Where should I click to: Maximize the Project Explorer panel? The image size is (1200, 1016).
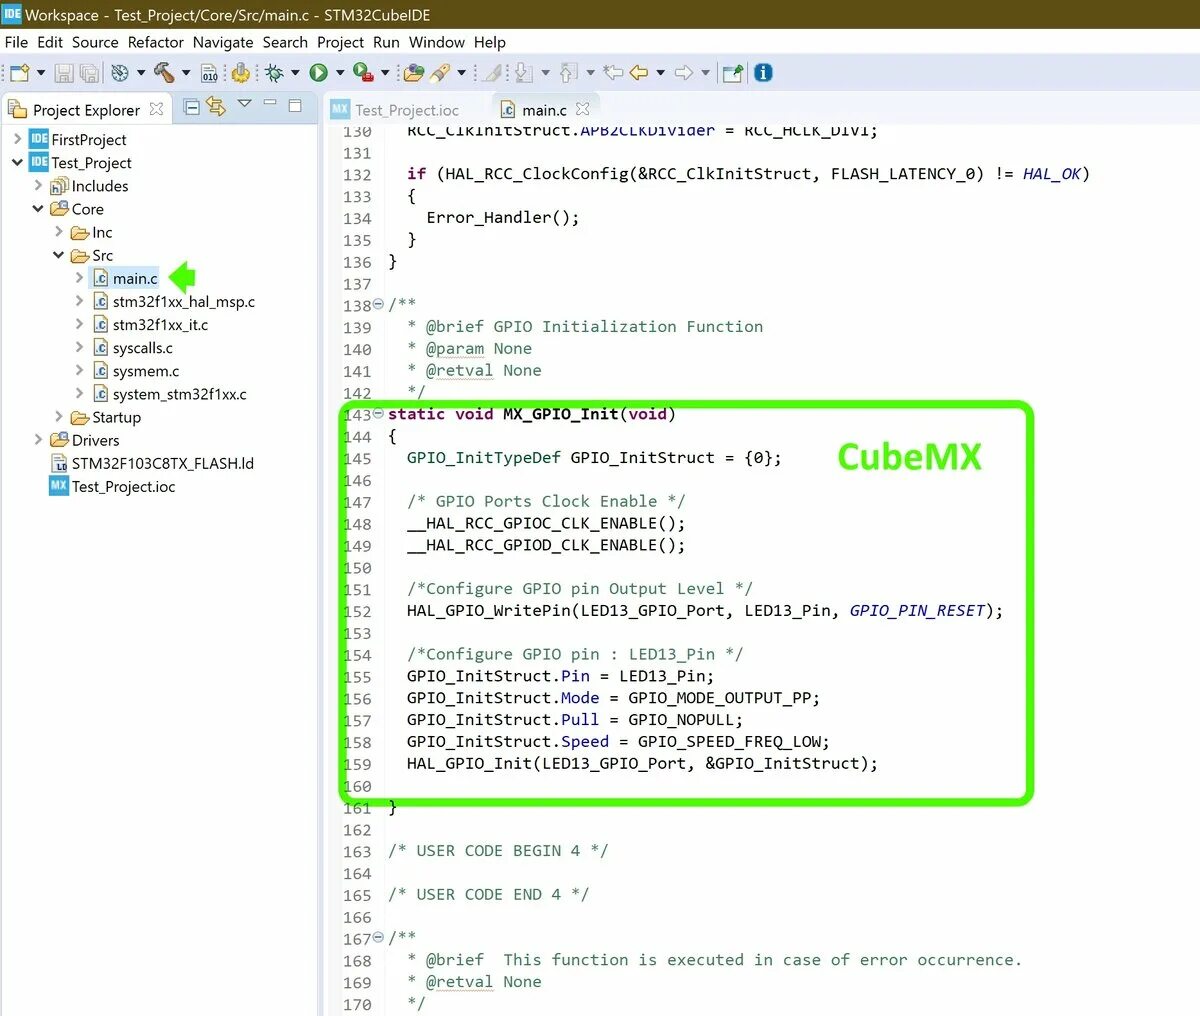pos(295,105)
